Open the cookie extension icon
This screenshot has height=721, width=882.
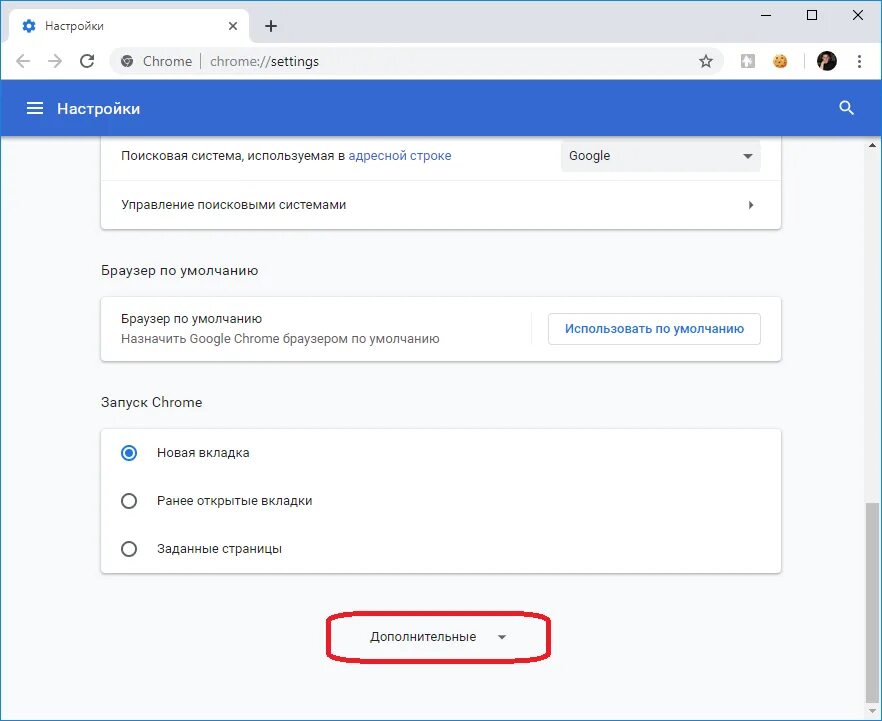point(780,61)
